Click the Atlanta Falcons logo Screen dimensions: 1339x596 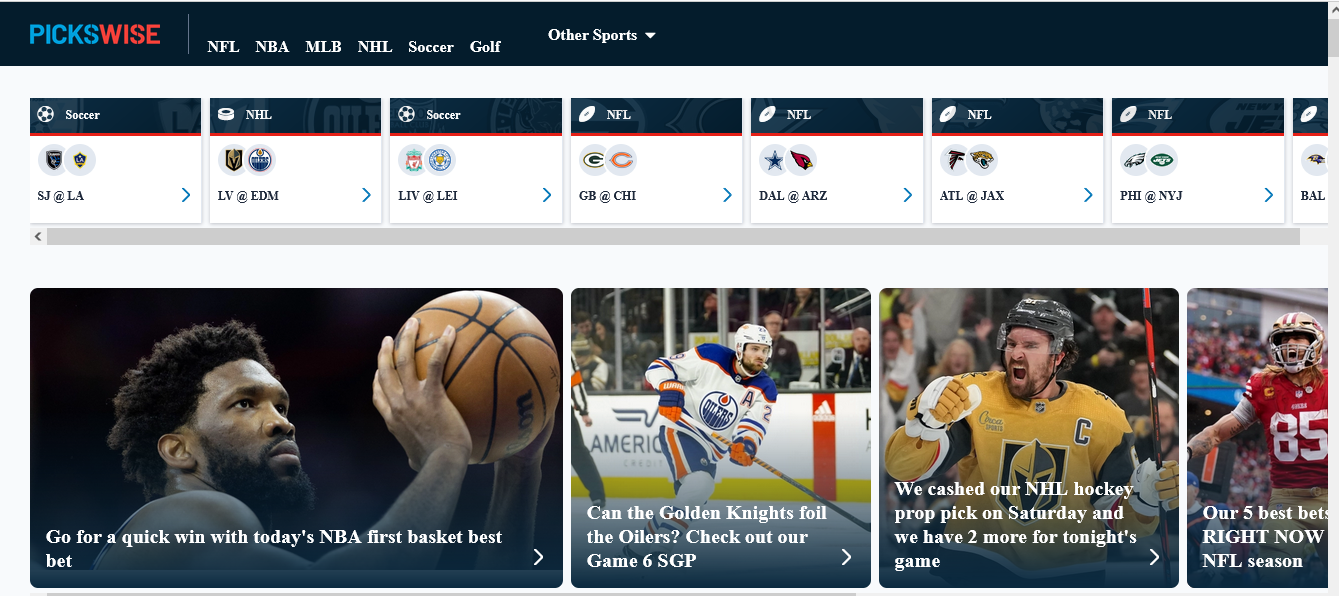[955, 160]
